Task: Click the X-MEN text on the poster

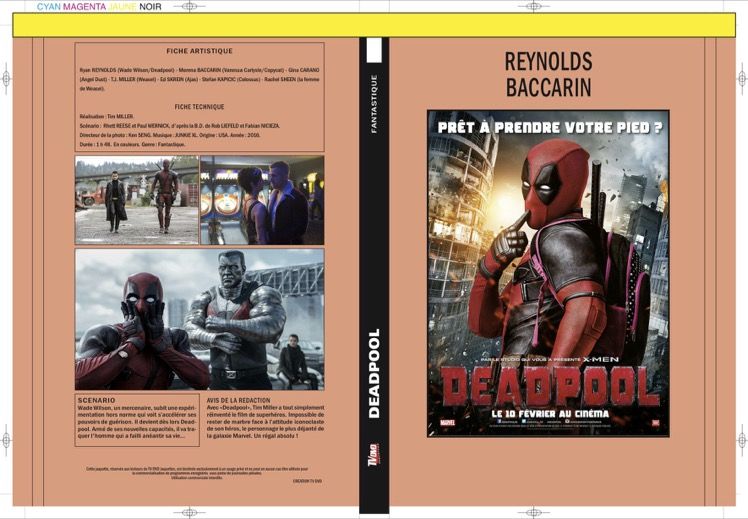Action: tap(601, 359)
